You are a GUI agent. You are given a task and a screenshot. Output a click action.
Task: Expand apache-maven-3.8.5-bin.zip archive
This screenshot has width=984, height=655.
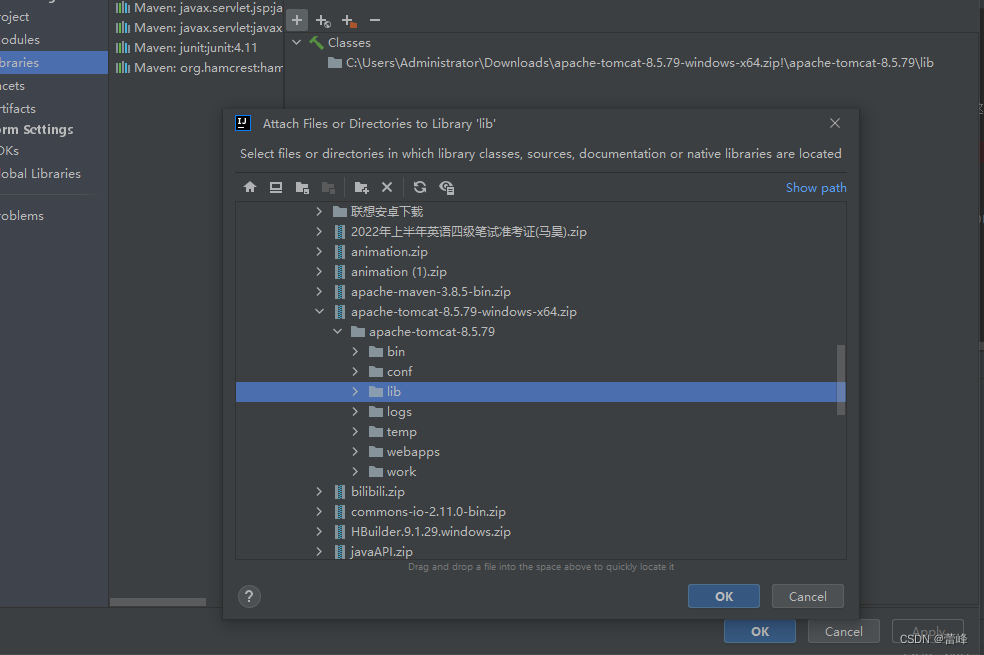point(319,292)
